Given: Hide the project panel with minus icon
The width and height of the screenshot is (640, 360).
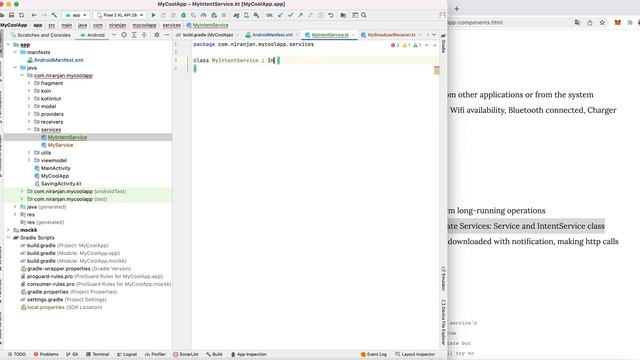Looking at the screenshot, I should 167,35.
